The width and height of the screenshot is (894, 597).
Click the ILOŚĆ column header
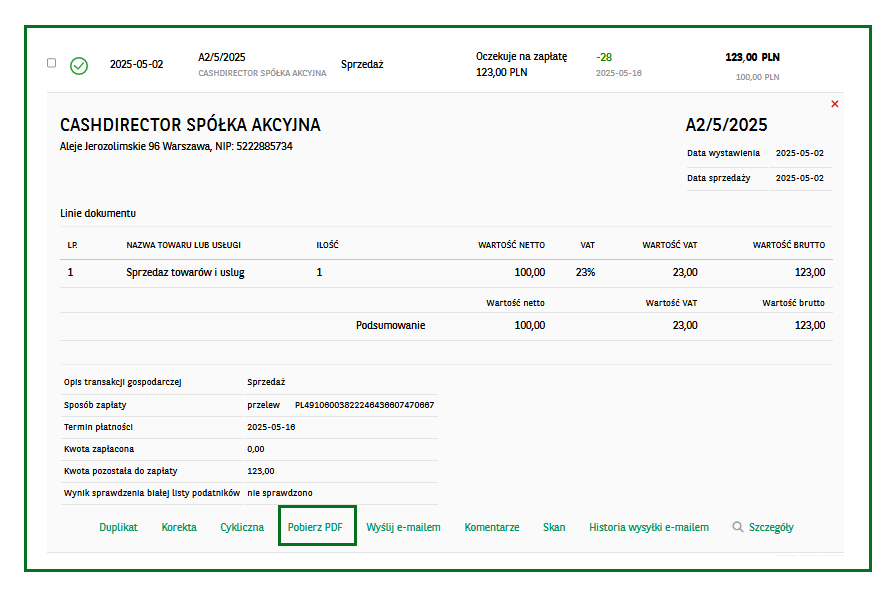pyautogui.click(x=327, y=245)
